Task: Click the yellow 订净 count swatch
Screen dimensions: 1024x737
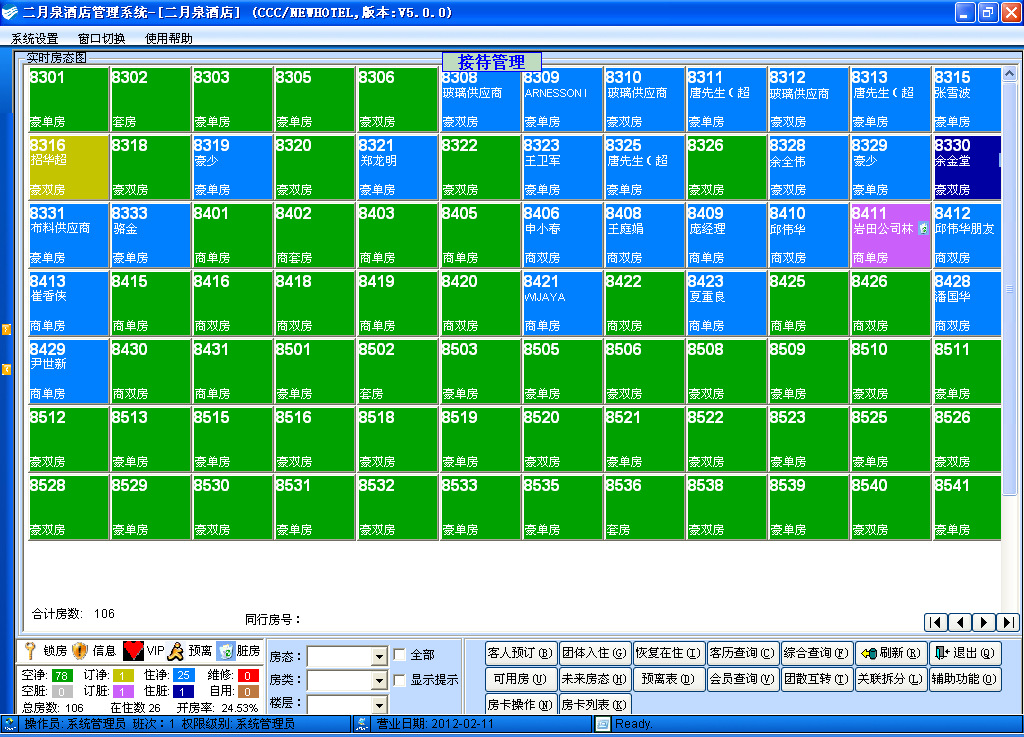Action: click(123, 676)
